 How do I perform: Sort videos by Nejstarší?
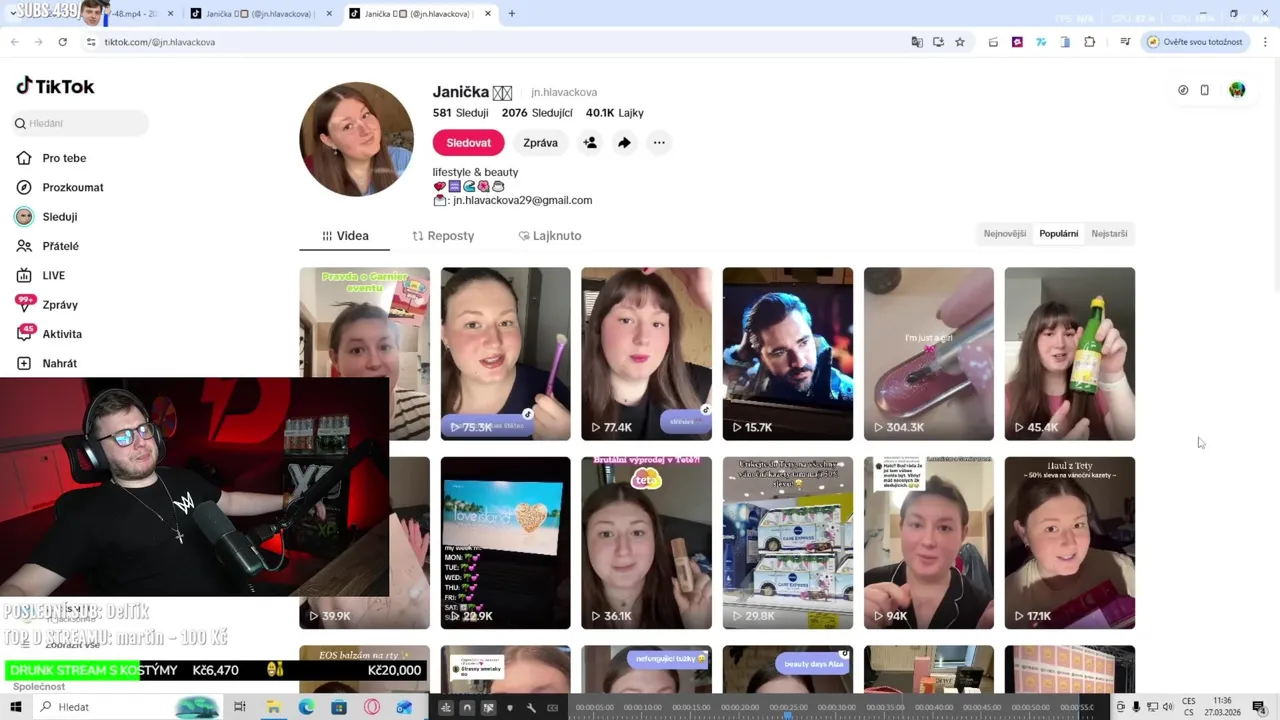[x=1109, y=234]
